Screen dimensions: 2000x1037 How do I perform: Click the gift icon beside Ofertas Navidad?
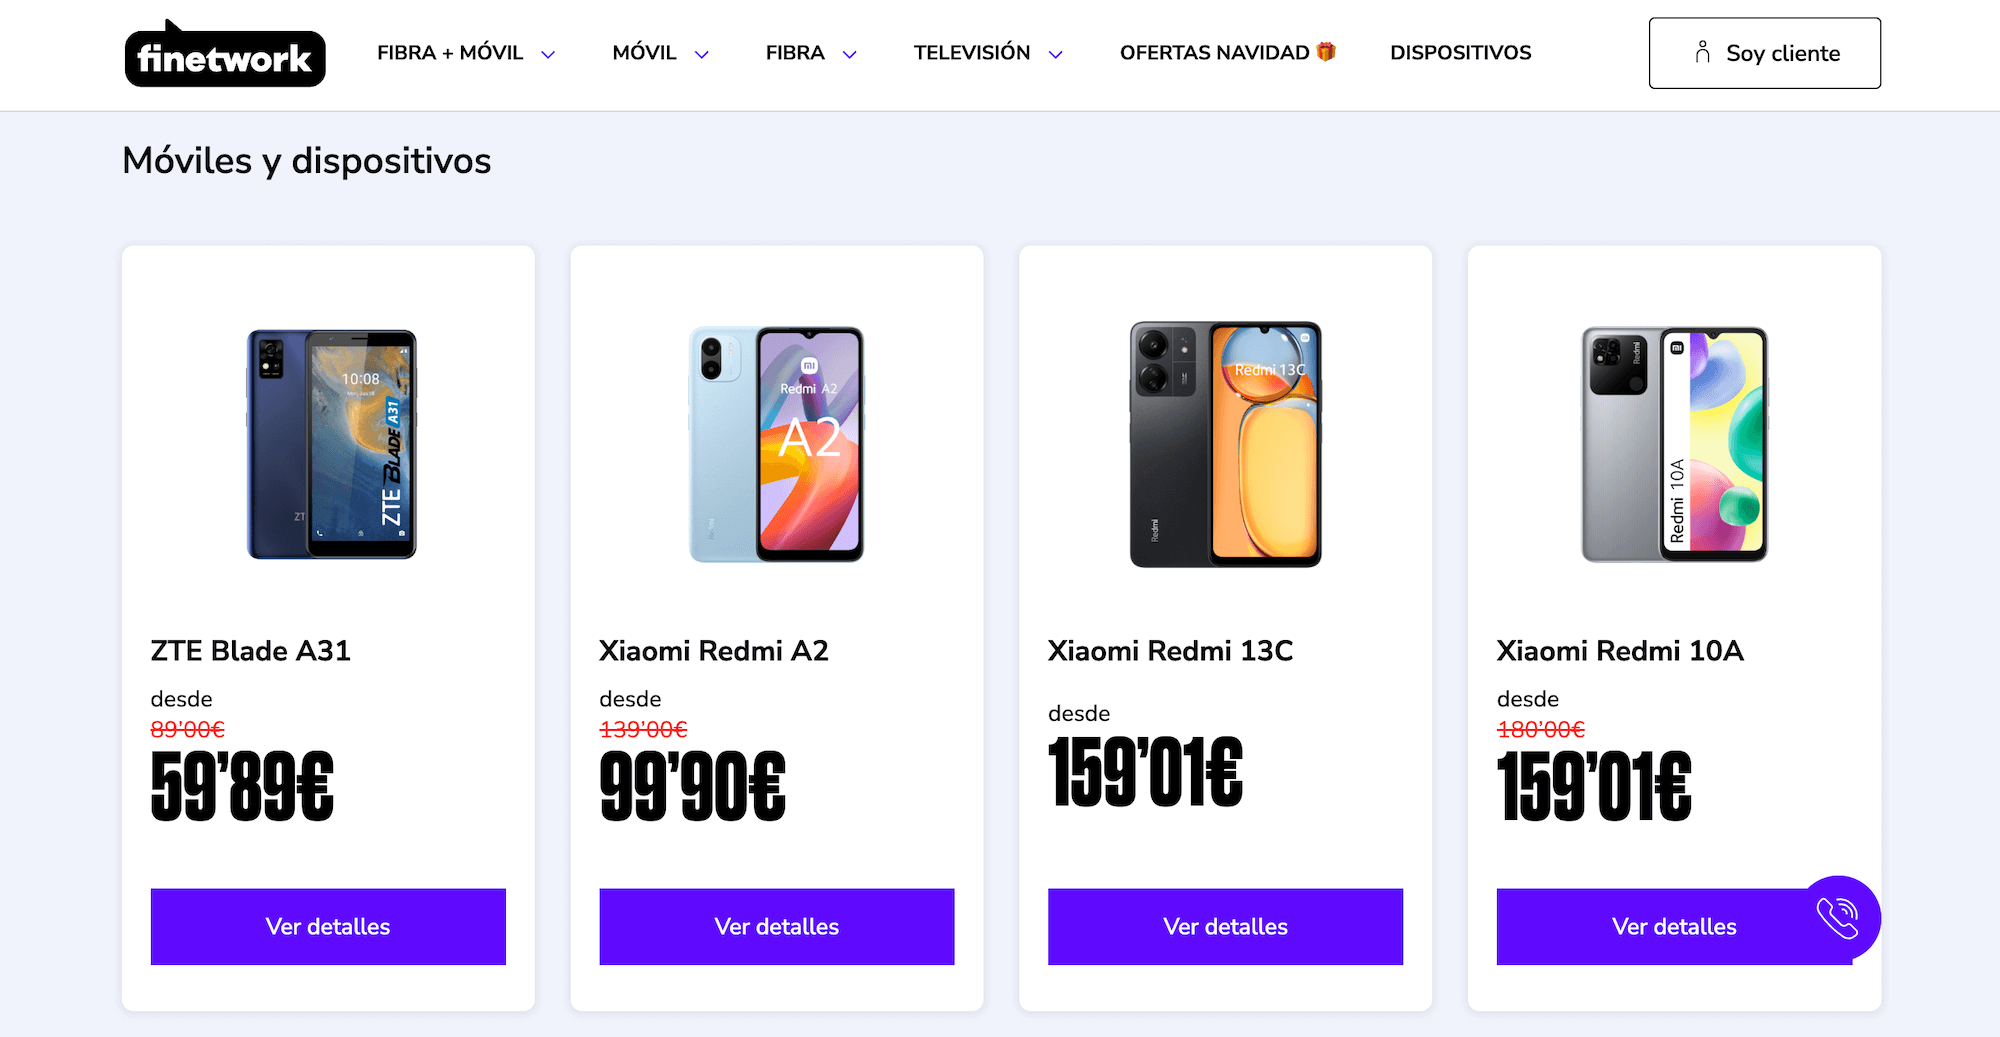coord(1326,52)
